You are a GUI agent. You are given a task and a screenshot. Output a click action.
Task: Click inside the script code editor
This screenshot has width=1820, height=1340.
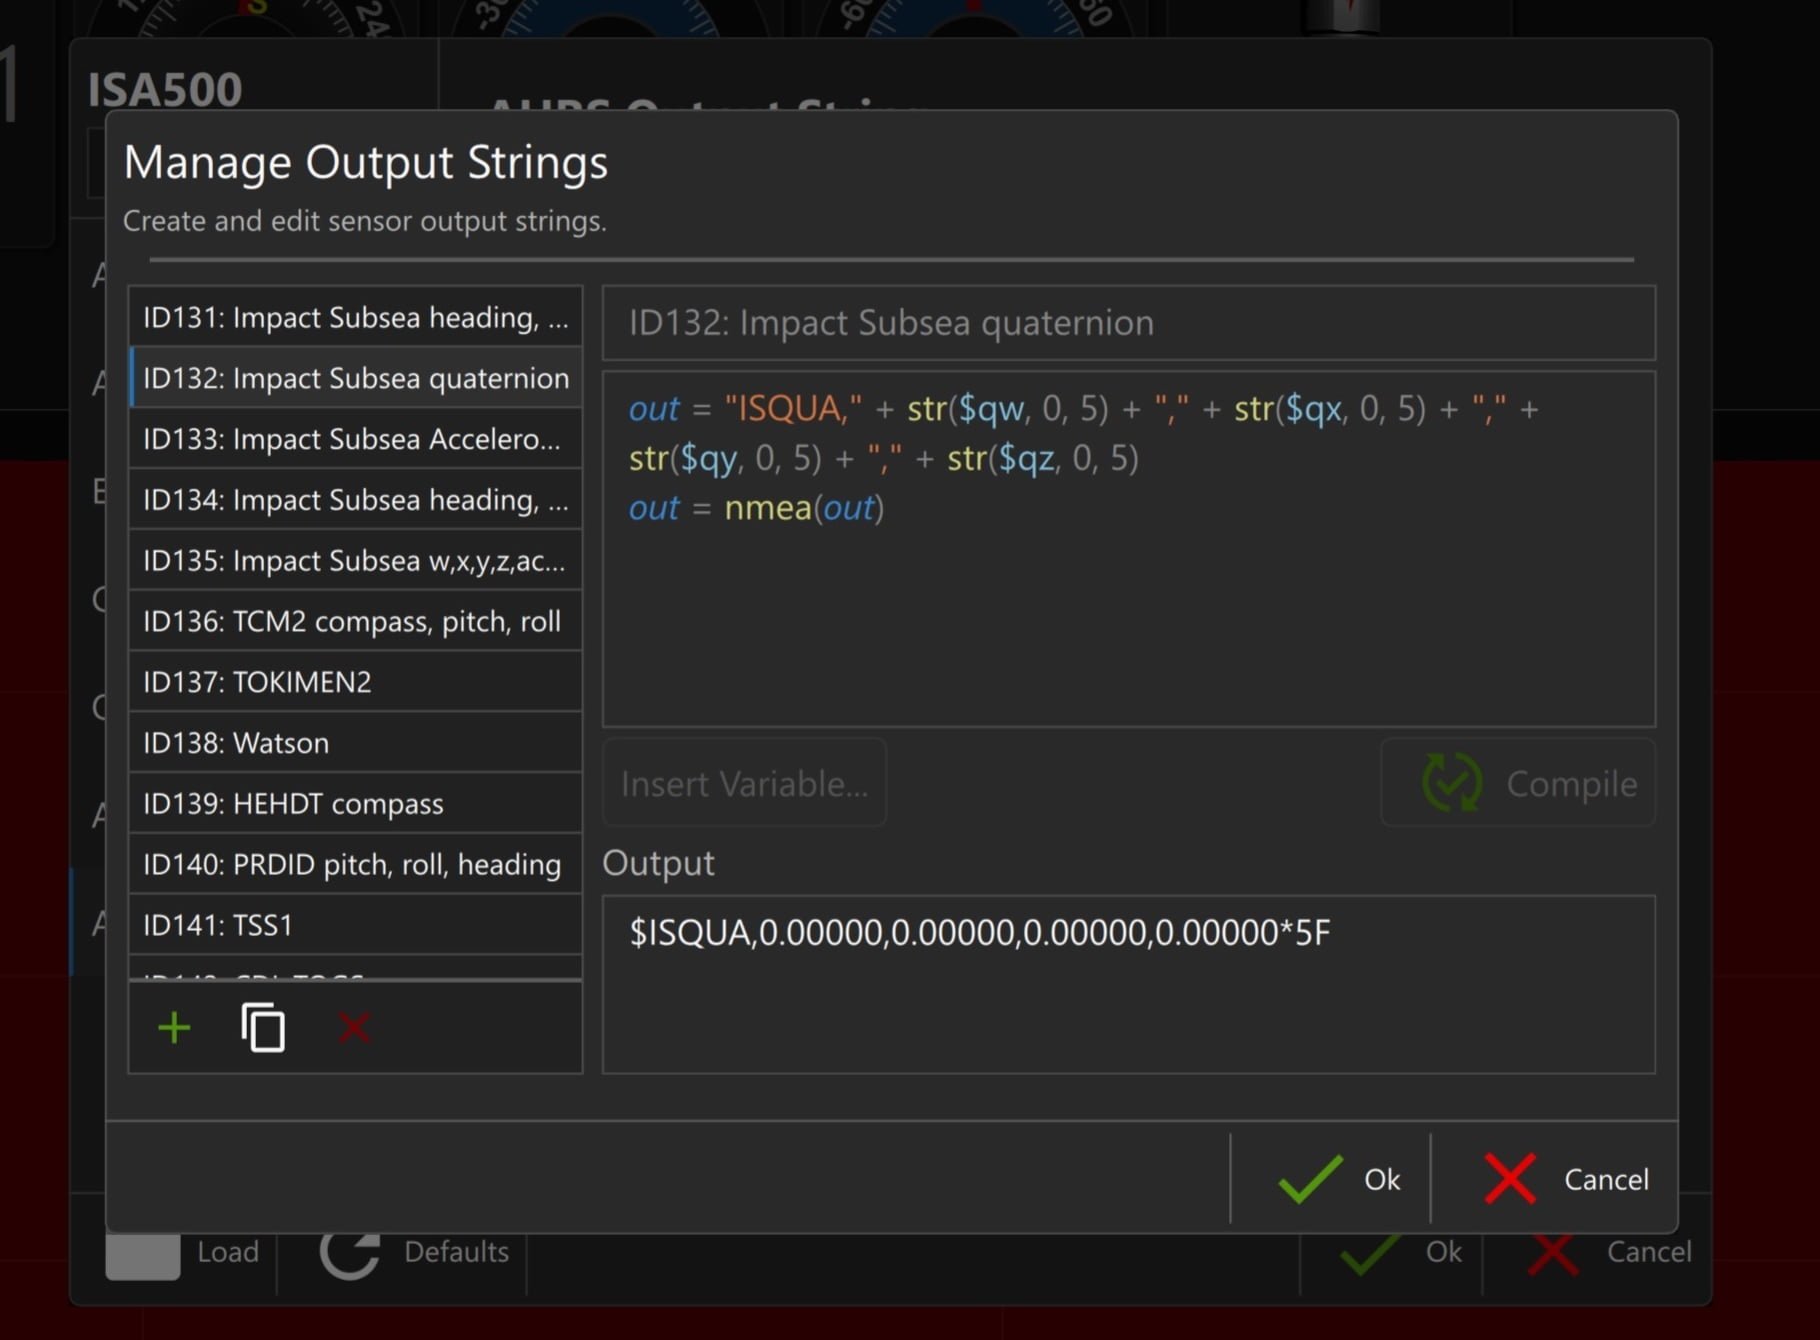[x=1129, y=549]
